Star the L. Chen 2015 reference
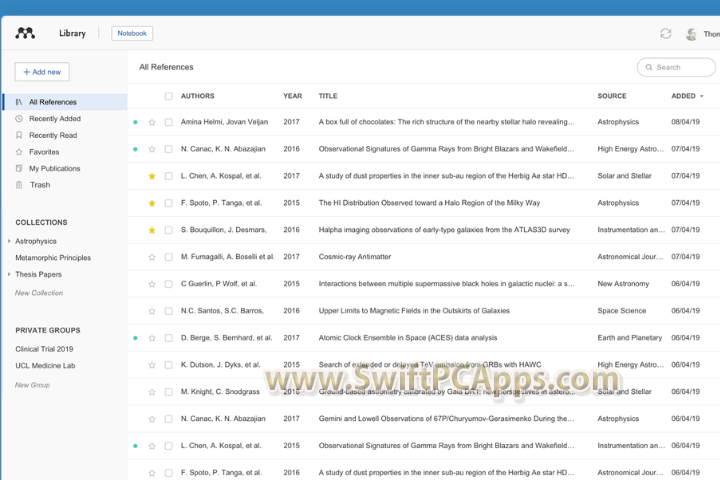 click(152, 446)
